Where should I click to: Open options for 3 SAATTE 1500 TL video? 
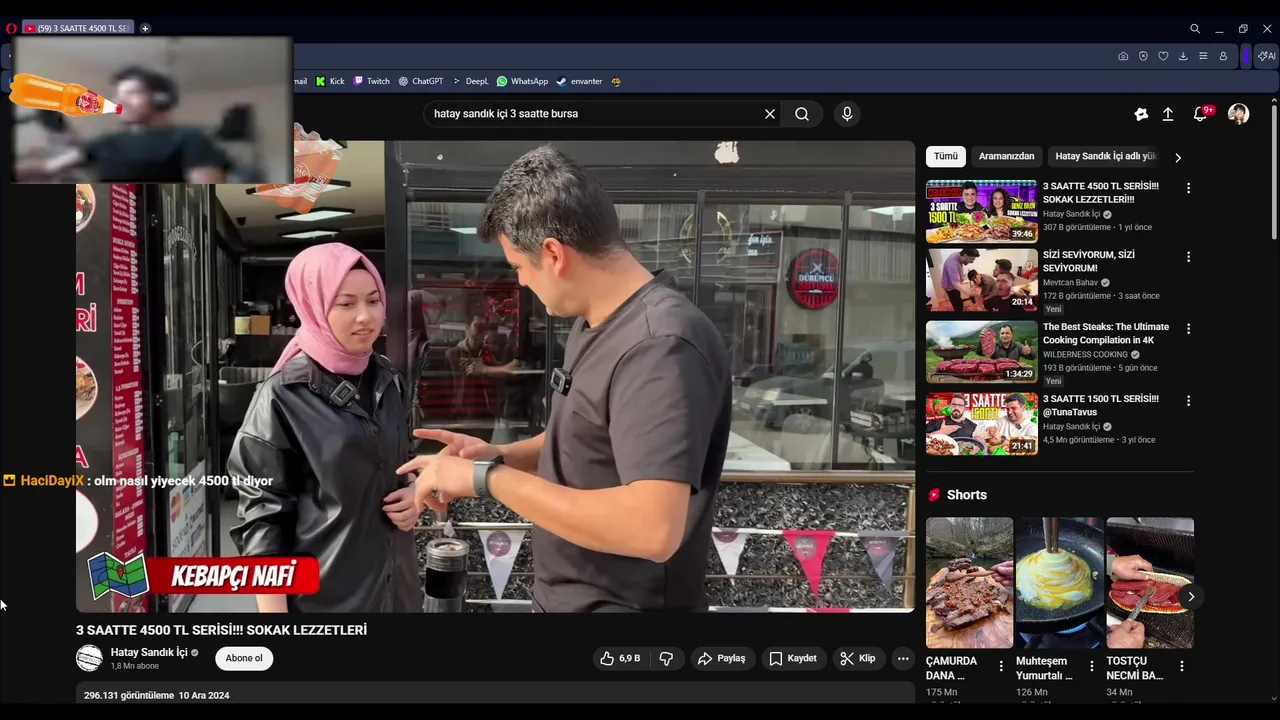(1188, 400)
